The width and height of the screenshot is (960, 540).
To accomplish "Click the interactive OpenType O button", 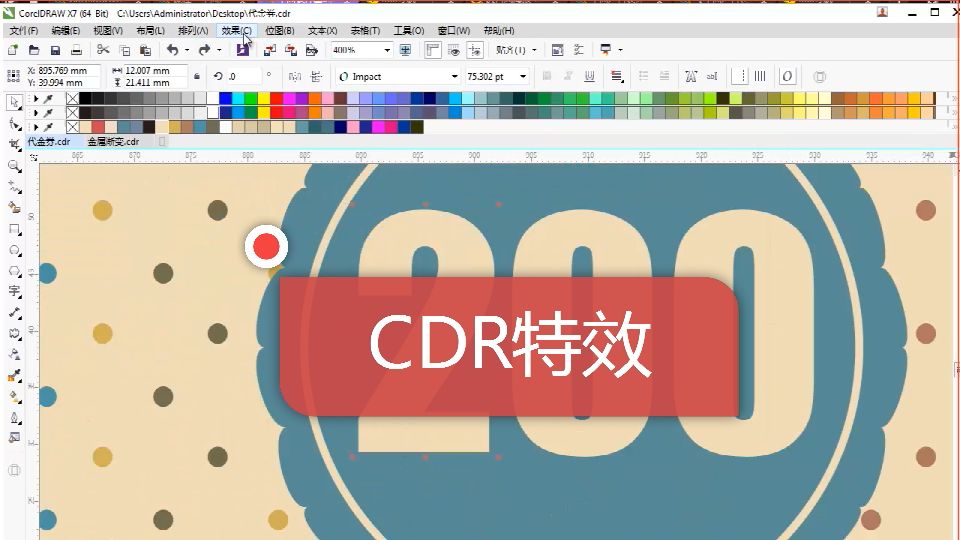I will coord(787,77).
